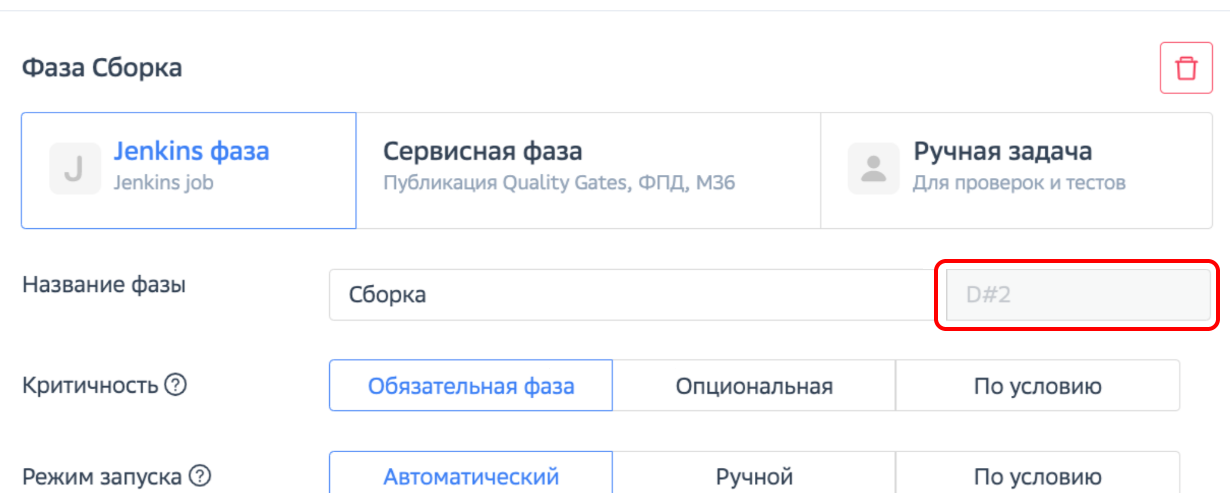The image size is (1230, 493).
Task: Set criticality to Опциональная
Action: 754,386
